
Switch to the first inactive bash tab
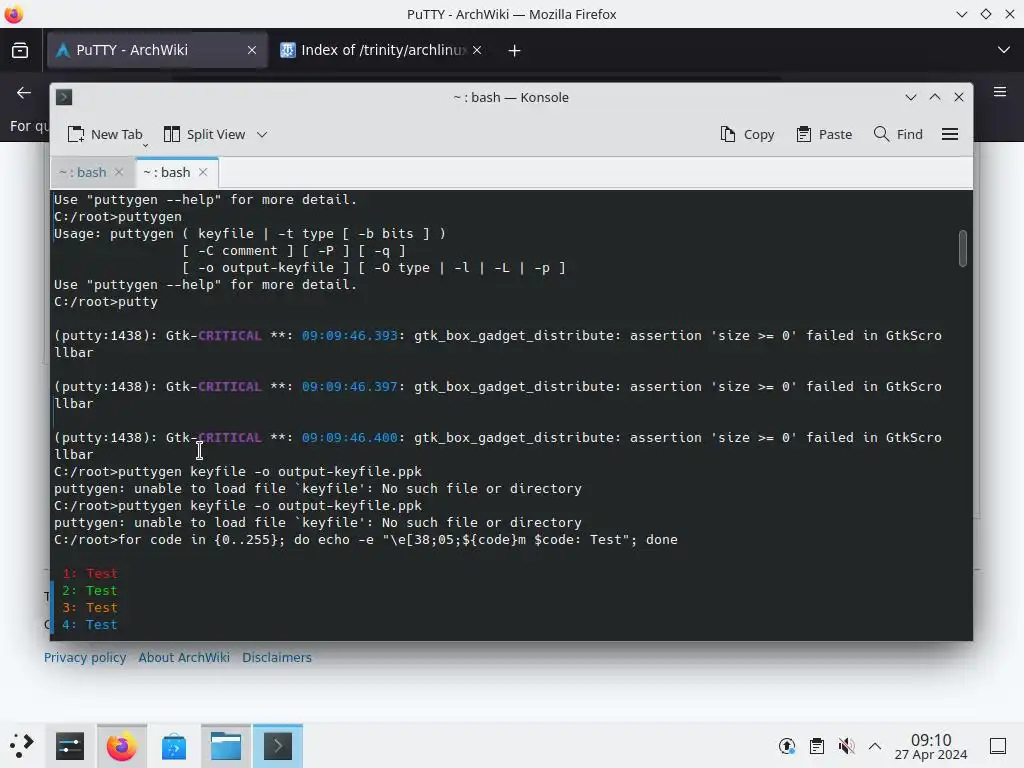83,172
